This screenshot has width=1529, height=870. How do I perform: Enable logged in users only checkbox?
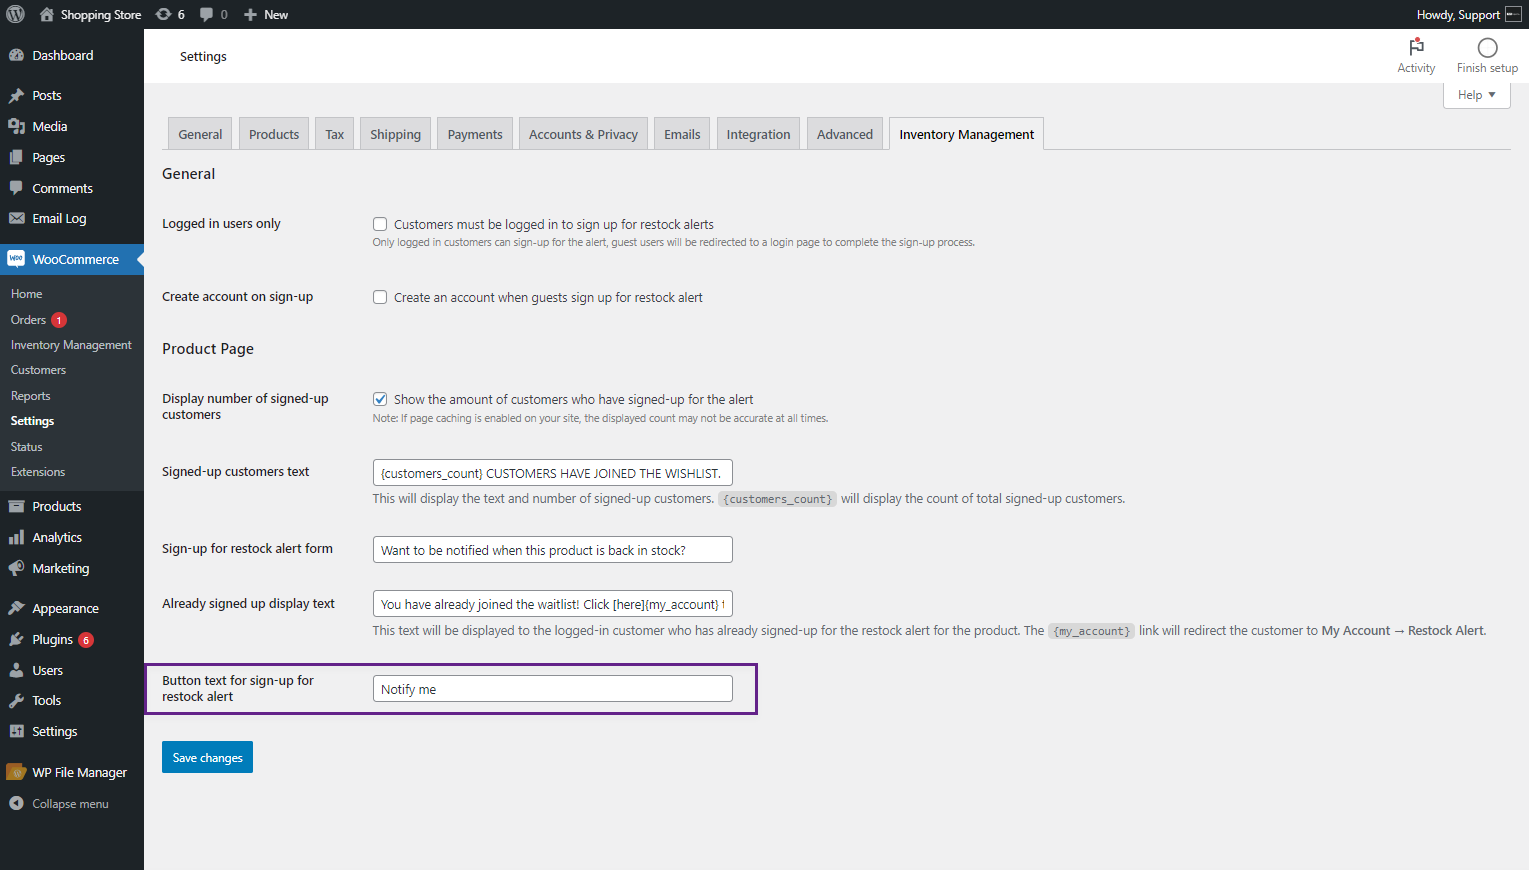coord(380,224)
